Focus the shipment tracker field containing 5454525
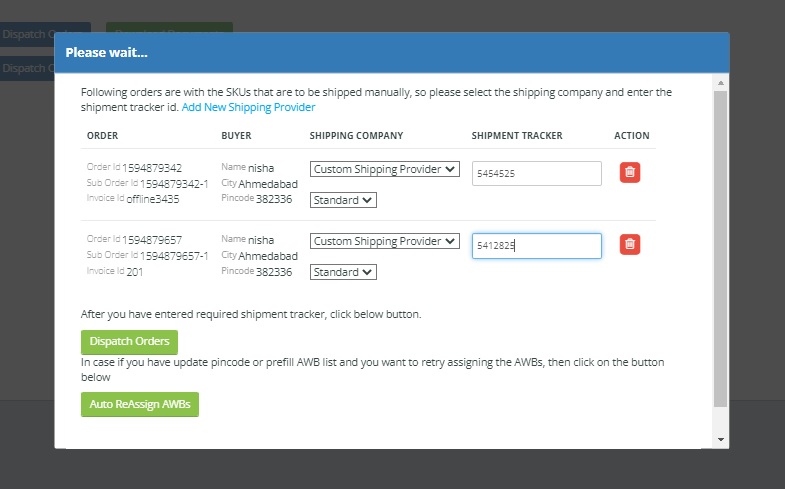Image resolution: width=785 pixels, height=489 pixels. pyautogui.click(x=536, y=173)
